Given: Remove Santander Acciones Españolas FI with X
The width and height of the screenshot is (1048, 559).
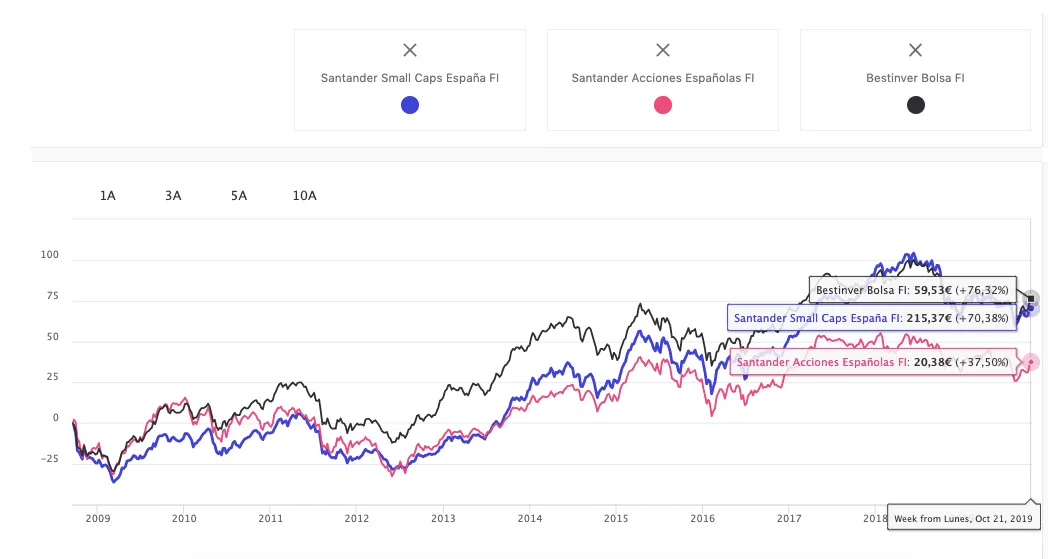Looking at the screenshot, I should pyautogui.click(x=662, y=50).
